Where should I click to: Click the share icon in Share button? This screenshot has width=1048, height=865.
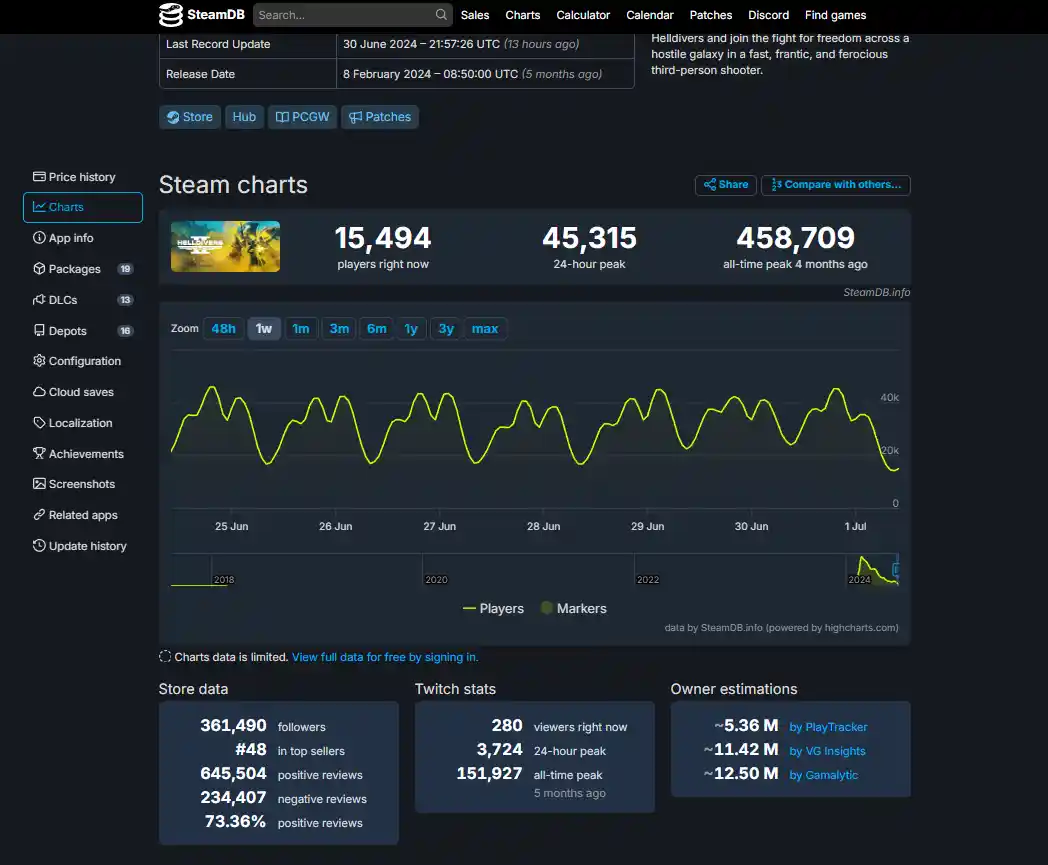(710, 184)
